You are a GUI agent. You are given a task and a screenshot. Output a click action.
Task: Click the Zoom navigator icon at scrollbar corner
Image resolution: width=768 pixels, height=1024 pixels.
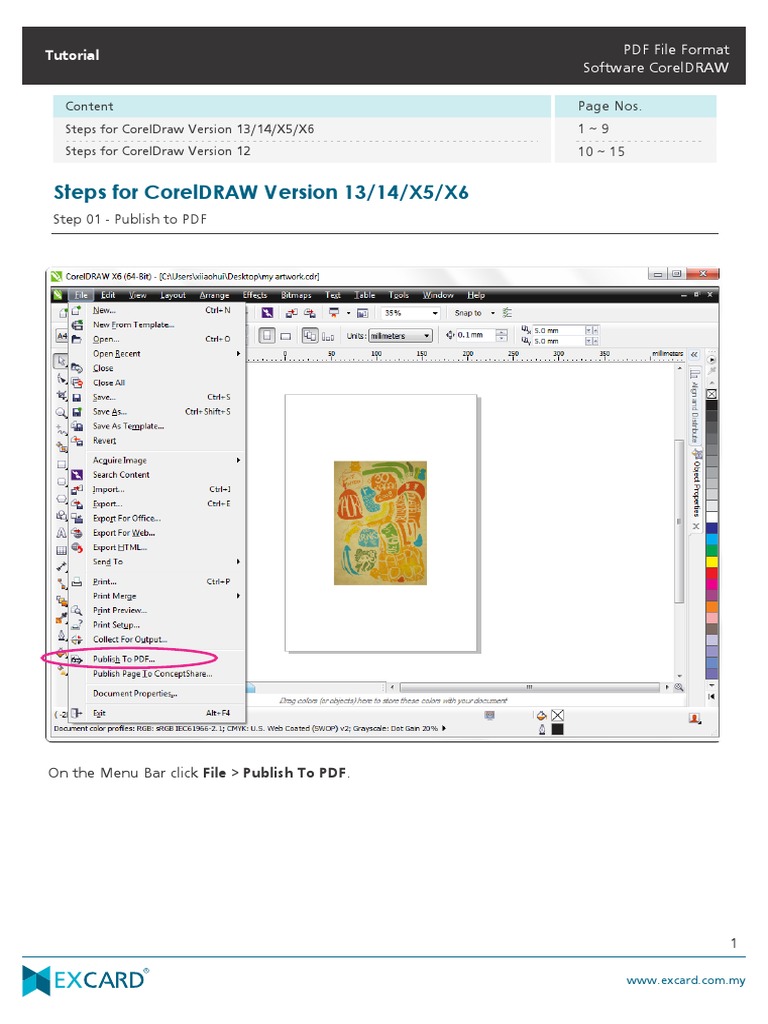(x=679, y=687)
